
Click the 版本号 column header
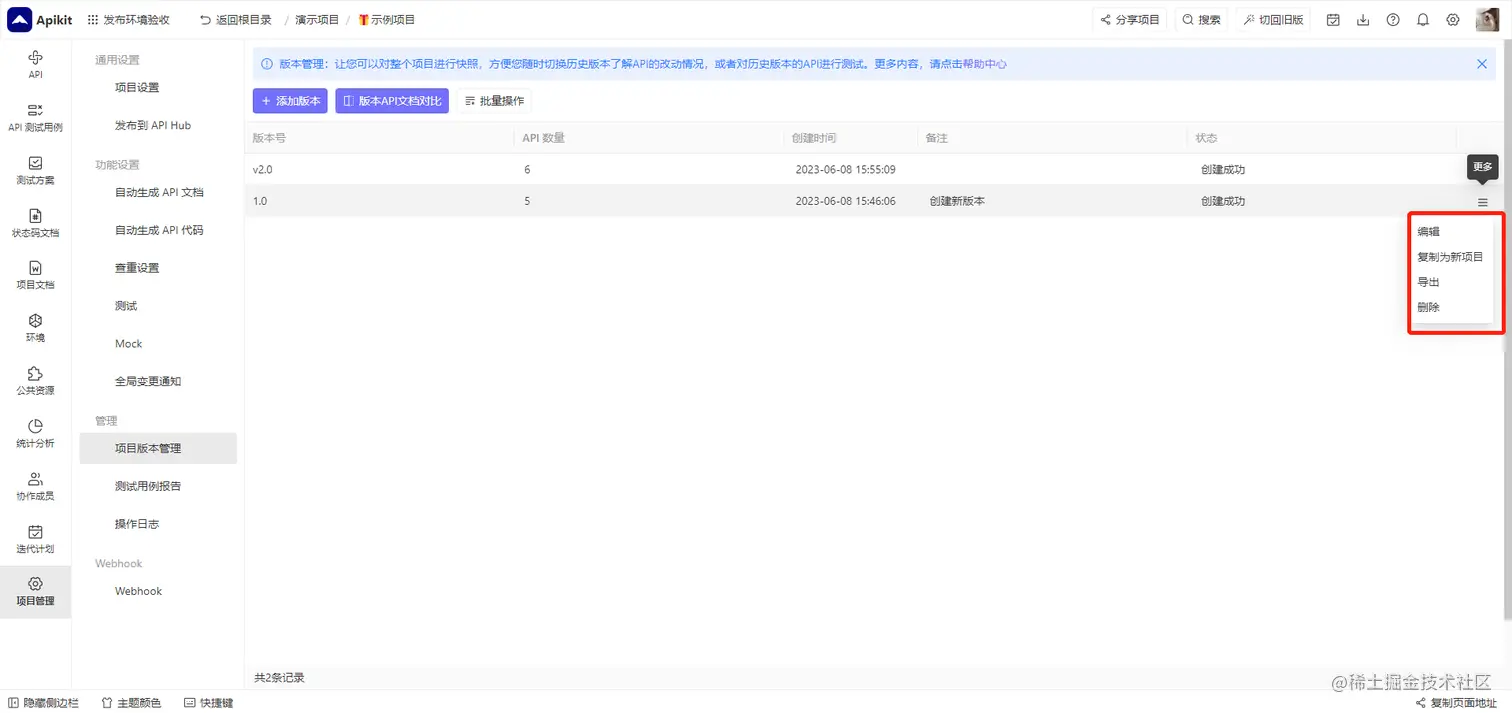269,138
